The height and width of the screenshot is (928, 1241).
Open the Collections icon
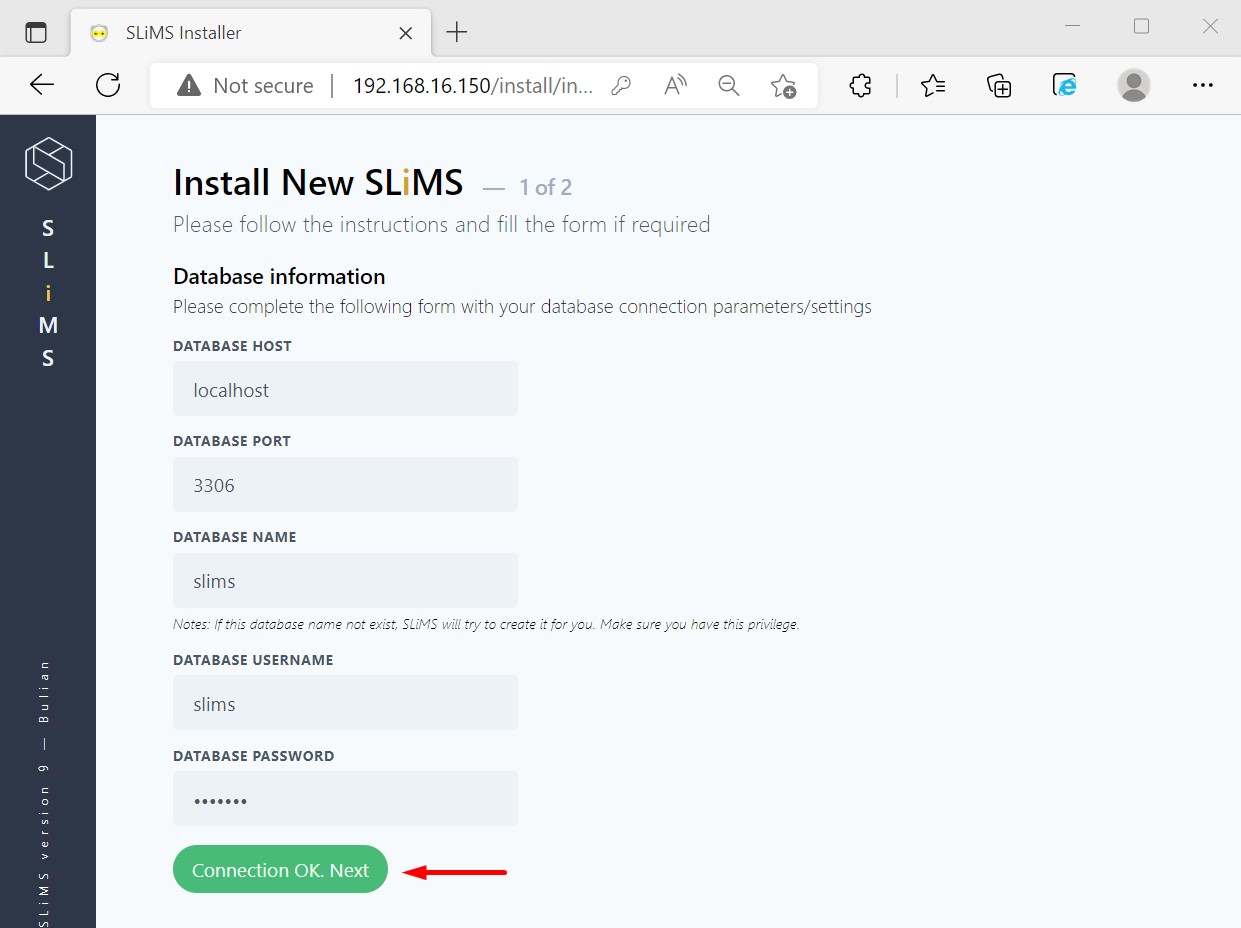(x=999, y=86)
